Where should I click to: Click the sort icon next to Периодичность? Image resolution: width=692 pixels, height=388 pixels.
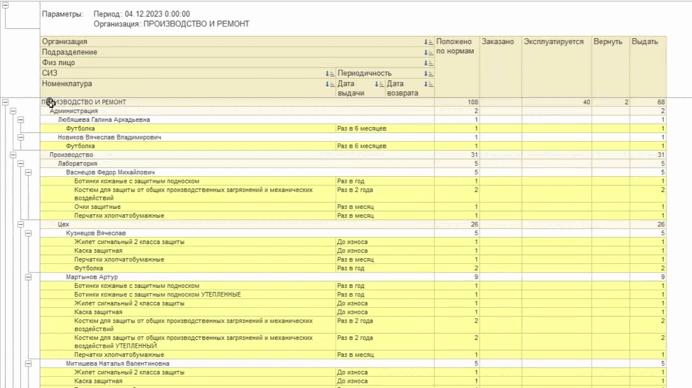[x=428, y=74]
